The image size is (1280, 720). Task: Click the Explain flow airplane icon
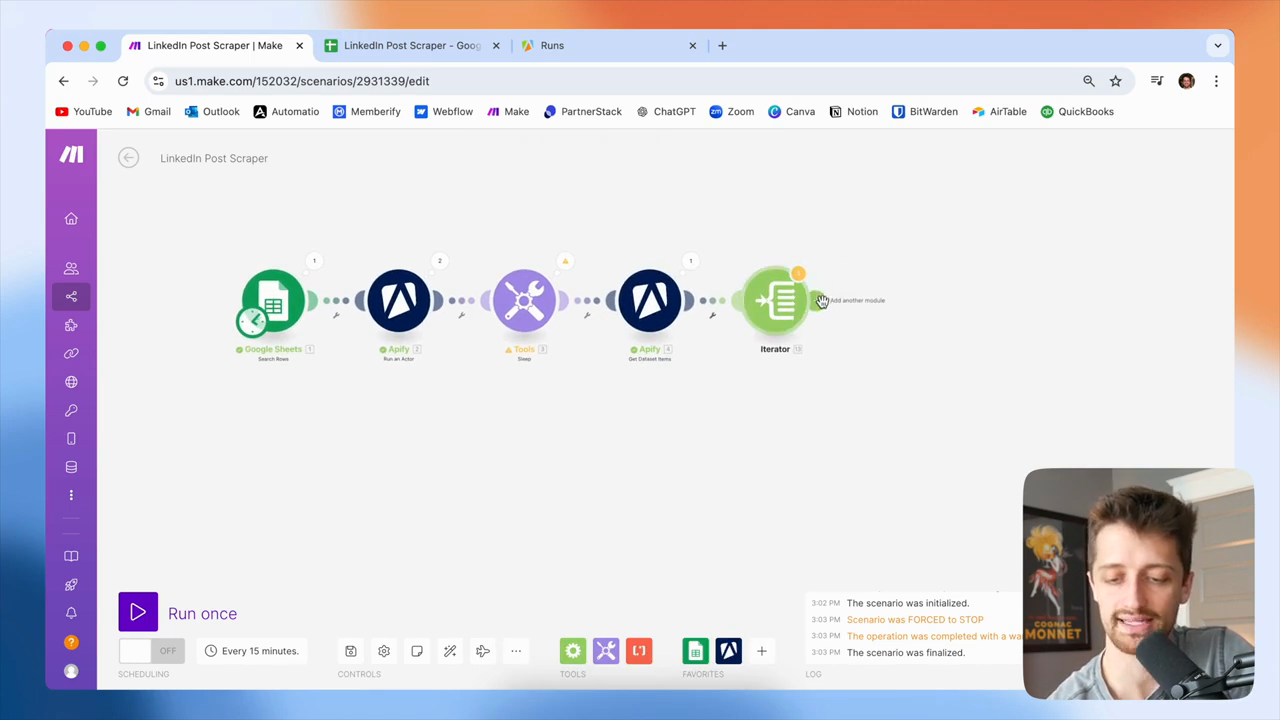point(483,651)
